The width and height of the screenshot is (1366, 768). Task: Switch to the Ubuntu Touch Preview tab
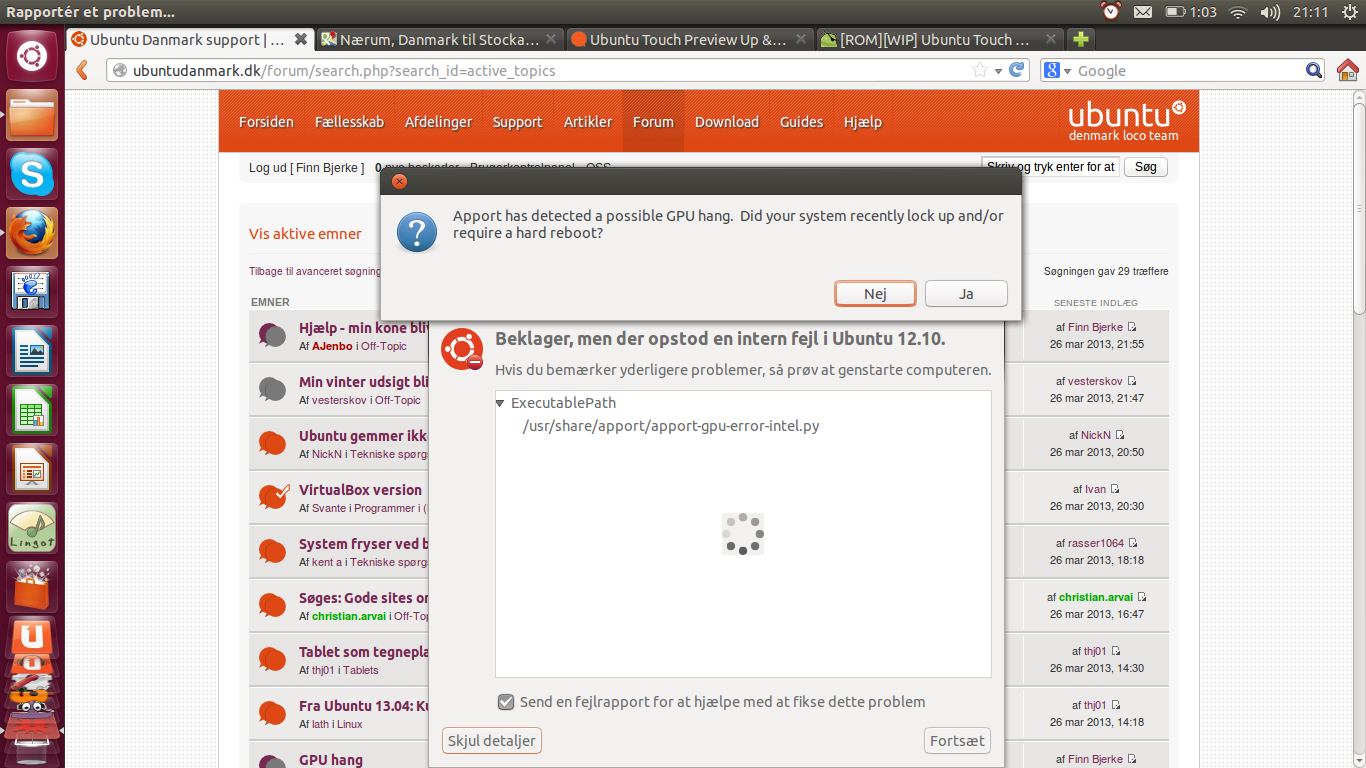689,40
